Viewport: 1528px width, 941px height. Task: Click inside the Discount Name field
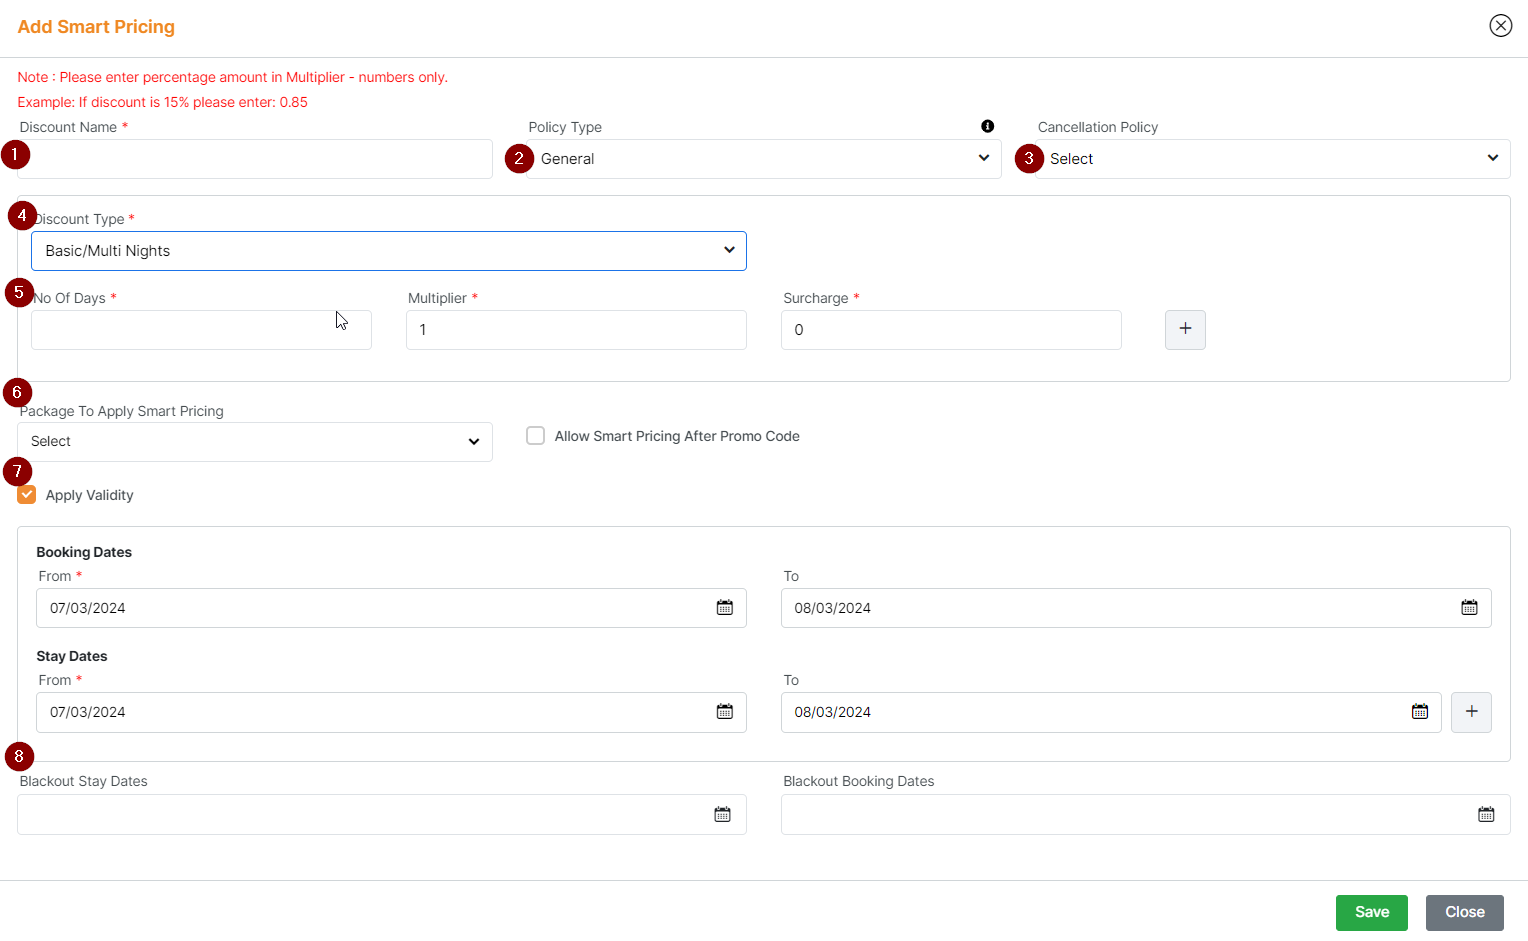point(255,158)
